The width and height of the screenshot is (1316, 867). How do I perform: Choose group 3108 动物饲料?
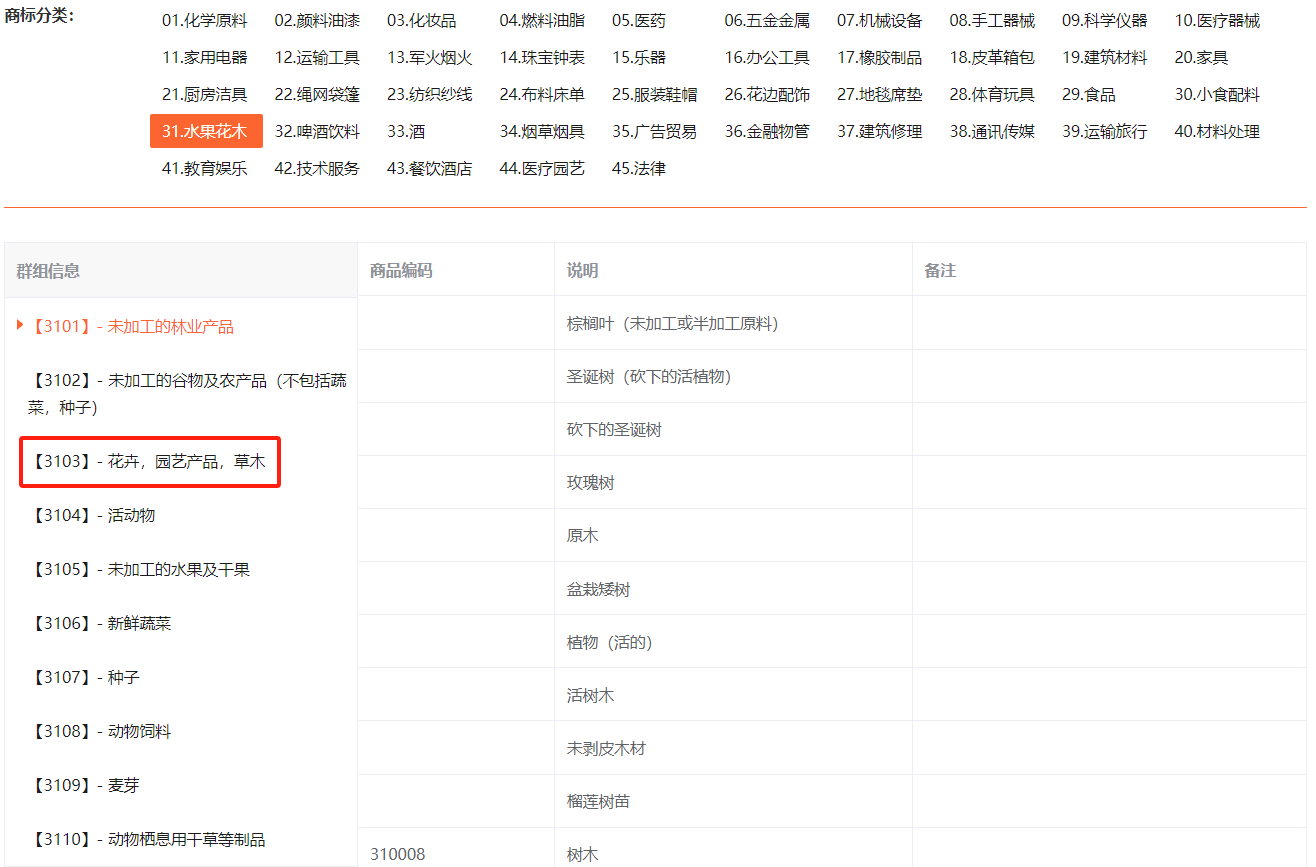tap(102, 731)
